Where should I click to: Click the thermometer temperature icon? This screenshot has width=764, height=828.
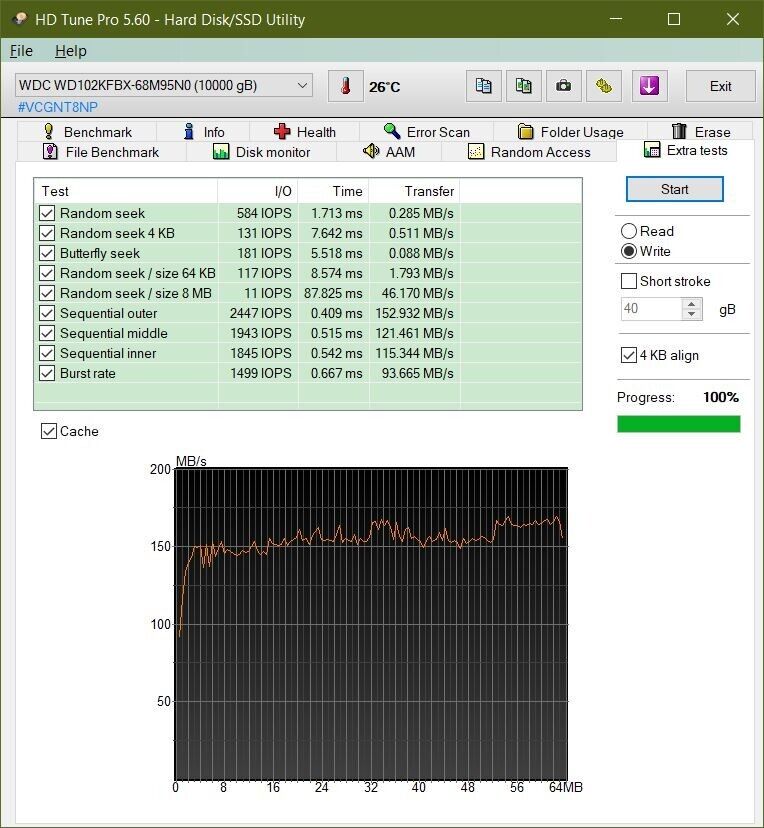(x=346, y=86)
